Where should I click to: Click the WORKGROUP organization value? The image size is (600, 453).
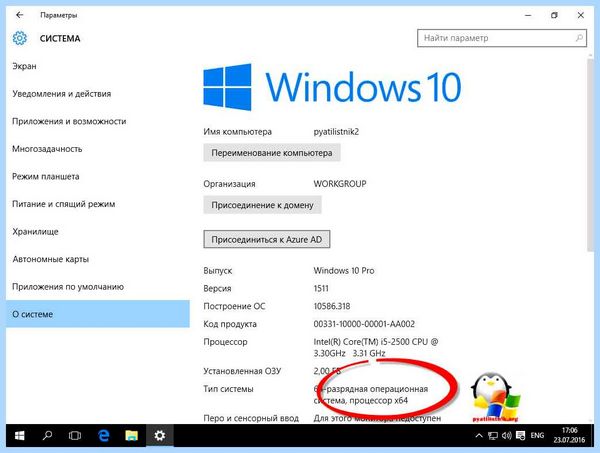(x=340, y=184)
